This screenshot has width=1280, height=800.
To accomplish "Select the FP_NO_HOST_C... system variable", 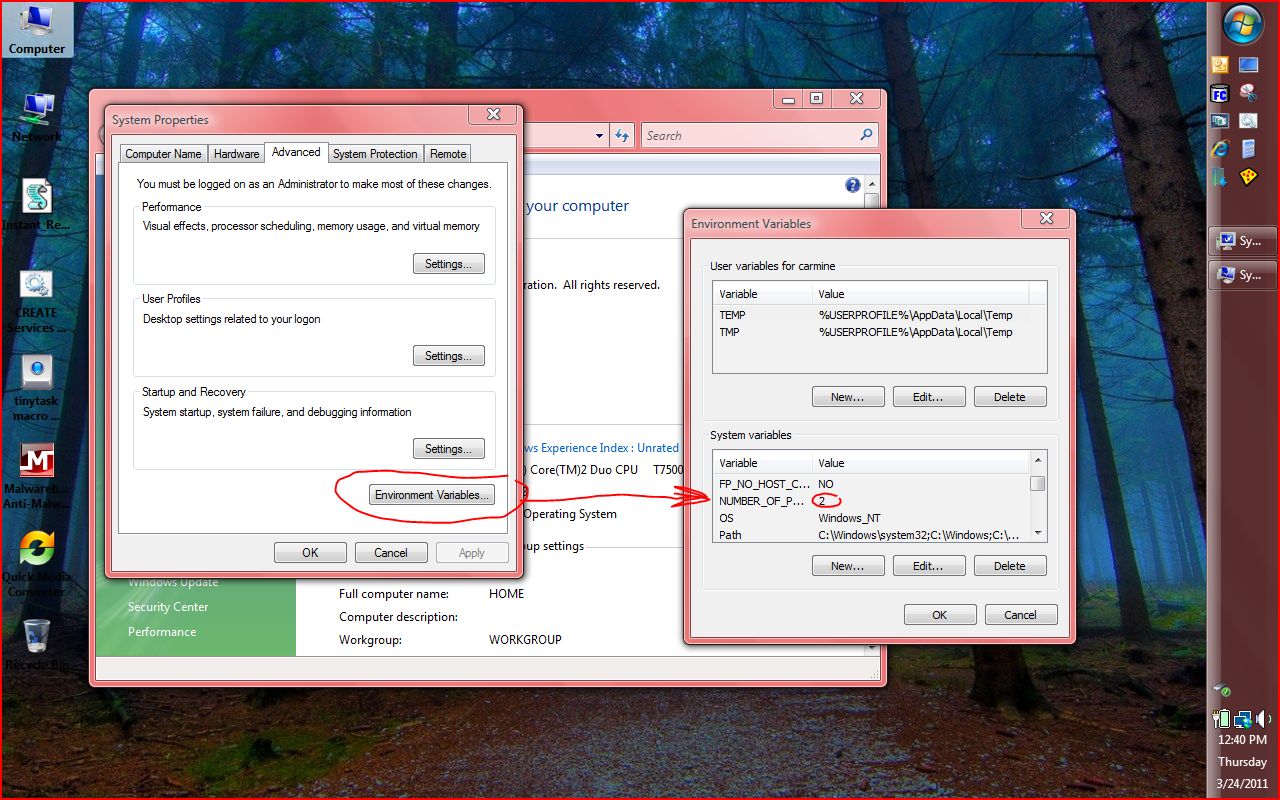I will click(x=872, y=484).
